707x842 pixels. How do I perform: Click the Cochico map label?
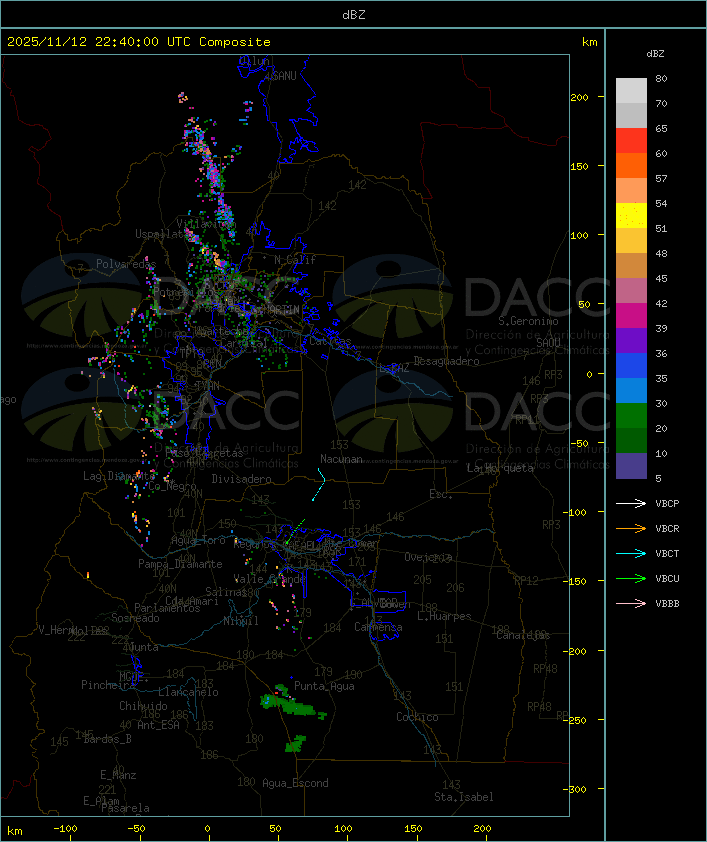(417, 717)
